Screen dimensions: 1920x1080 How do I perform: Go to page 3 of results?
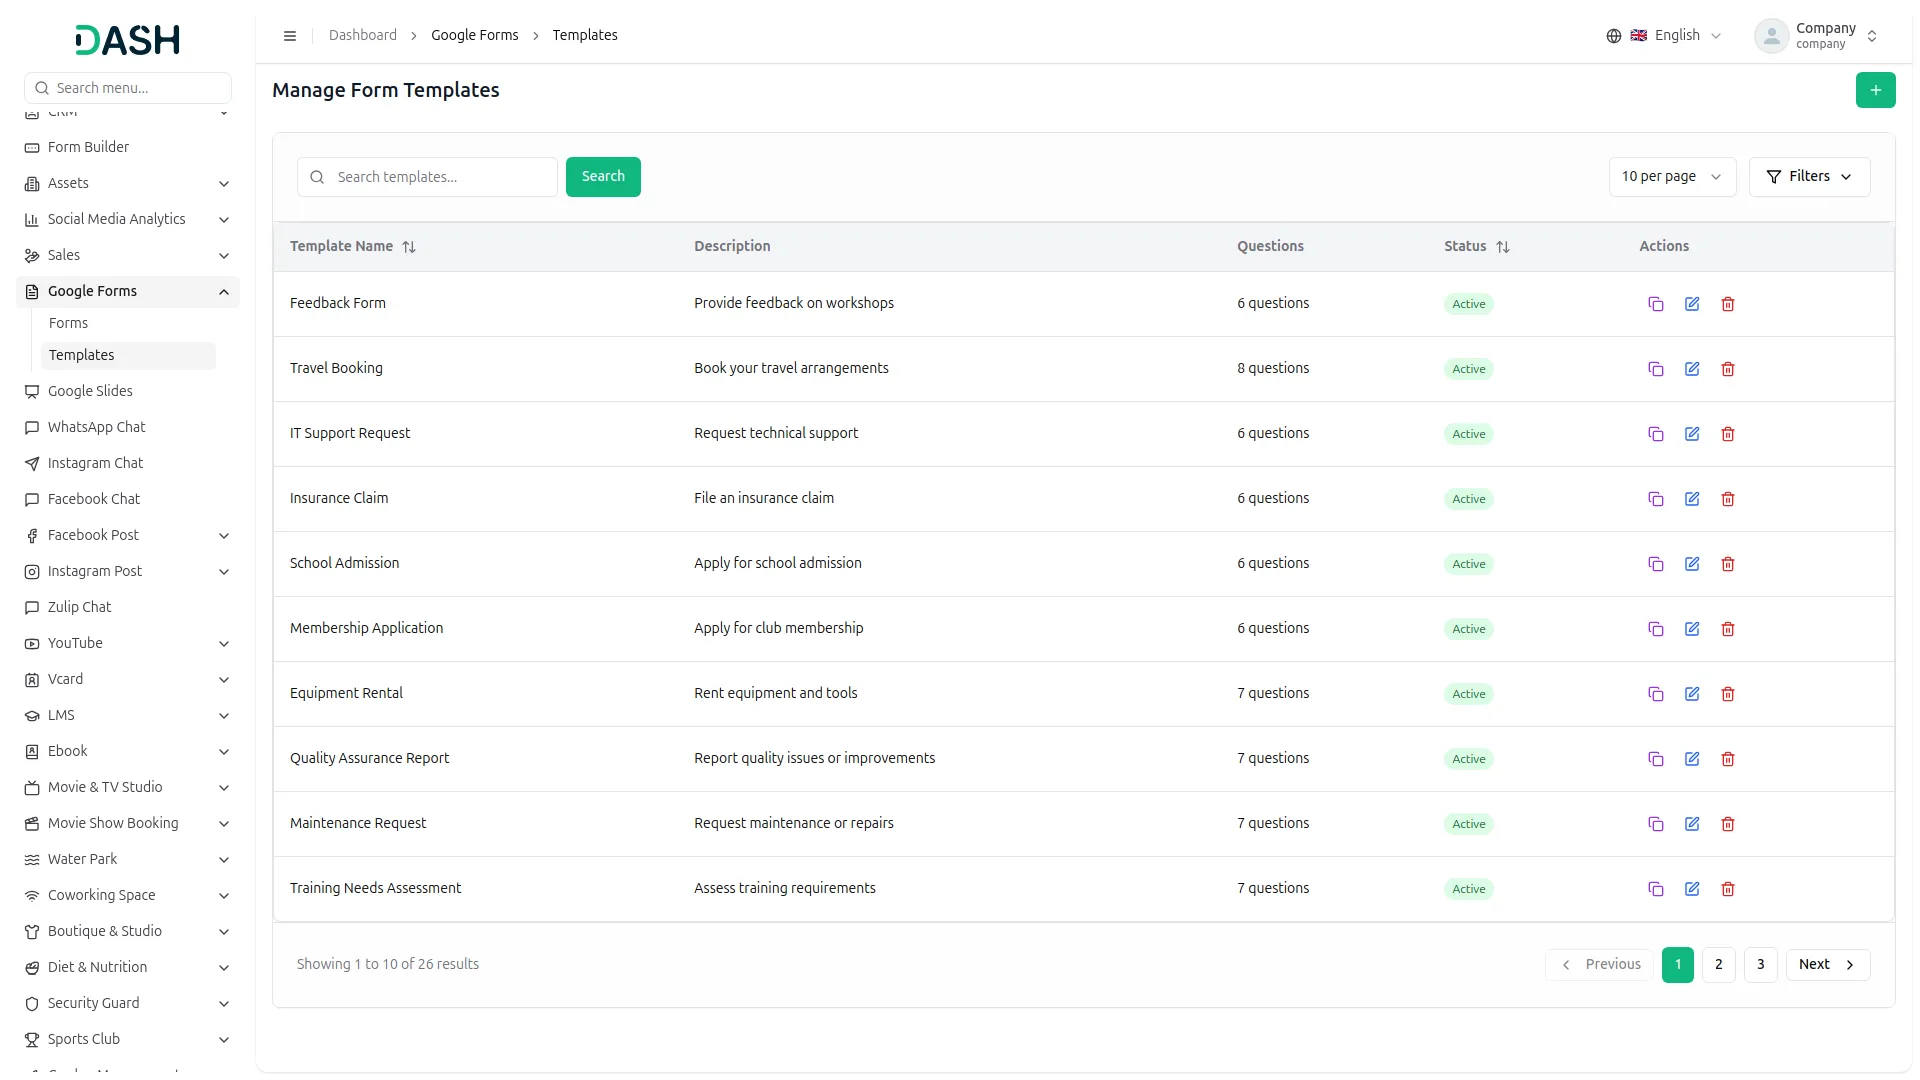(1760, 965)
